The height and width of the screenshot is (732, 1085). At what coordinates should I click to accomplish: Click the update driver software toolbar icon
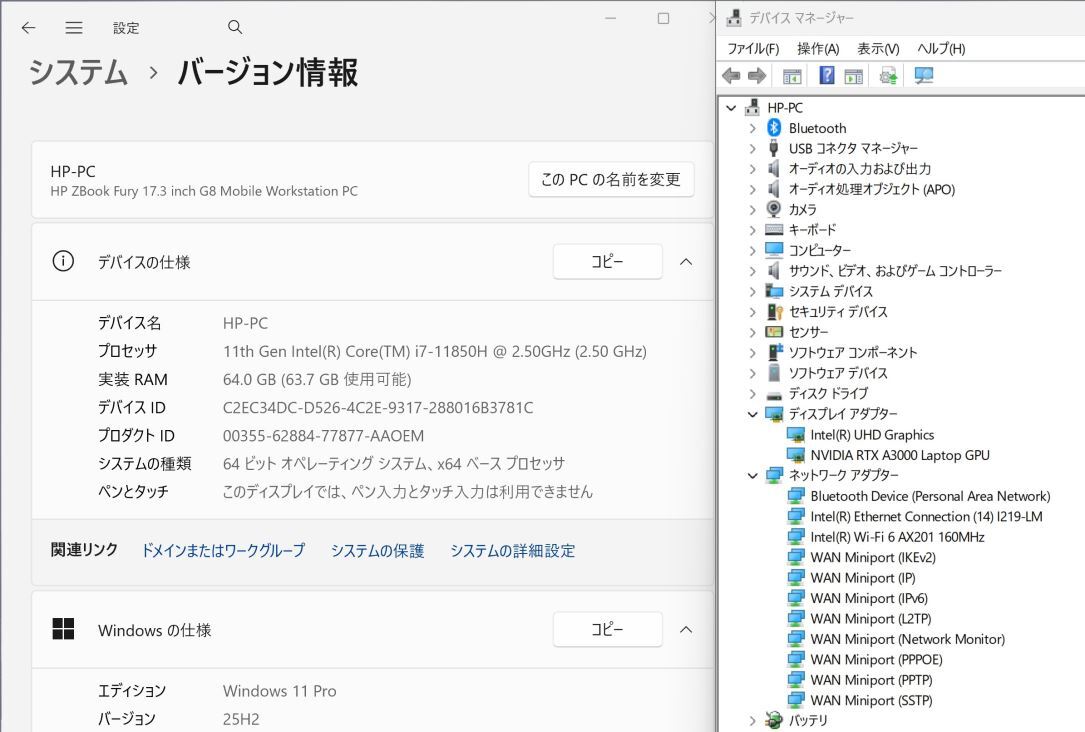pos(887,76)
